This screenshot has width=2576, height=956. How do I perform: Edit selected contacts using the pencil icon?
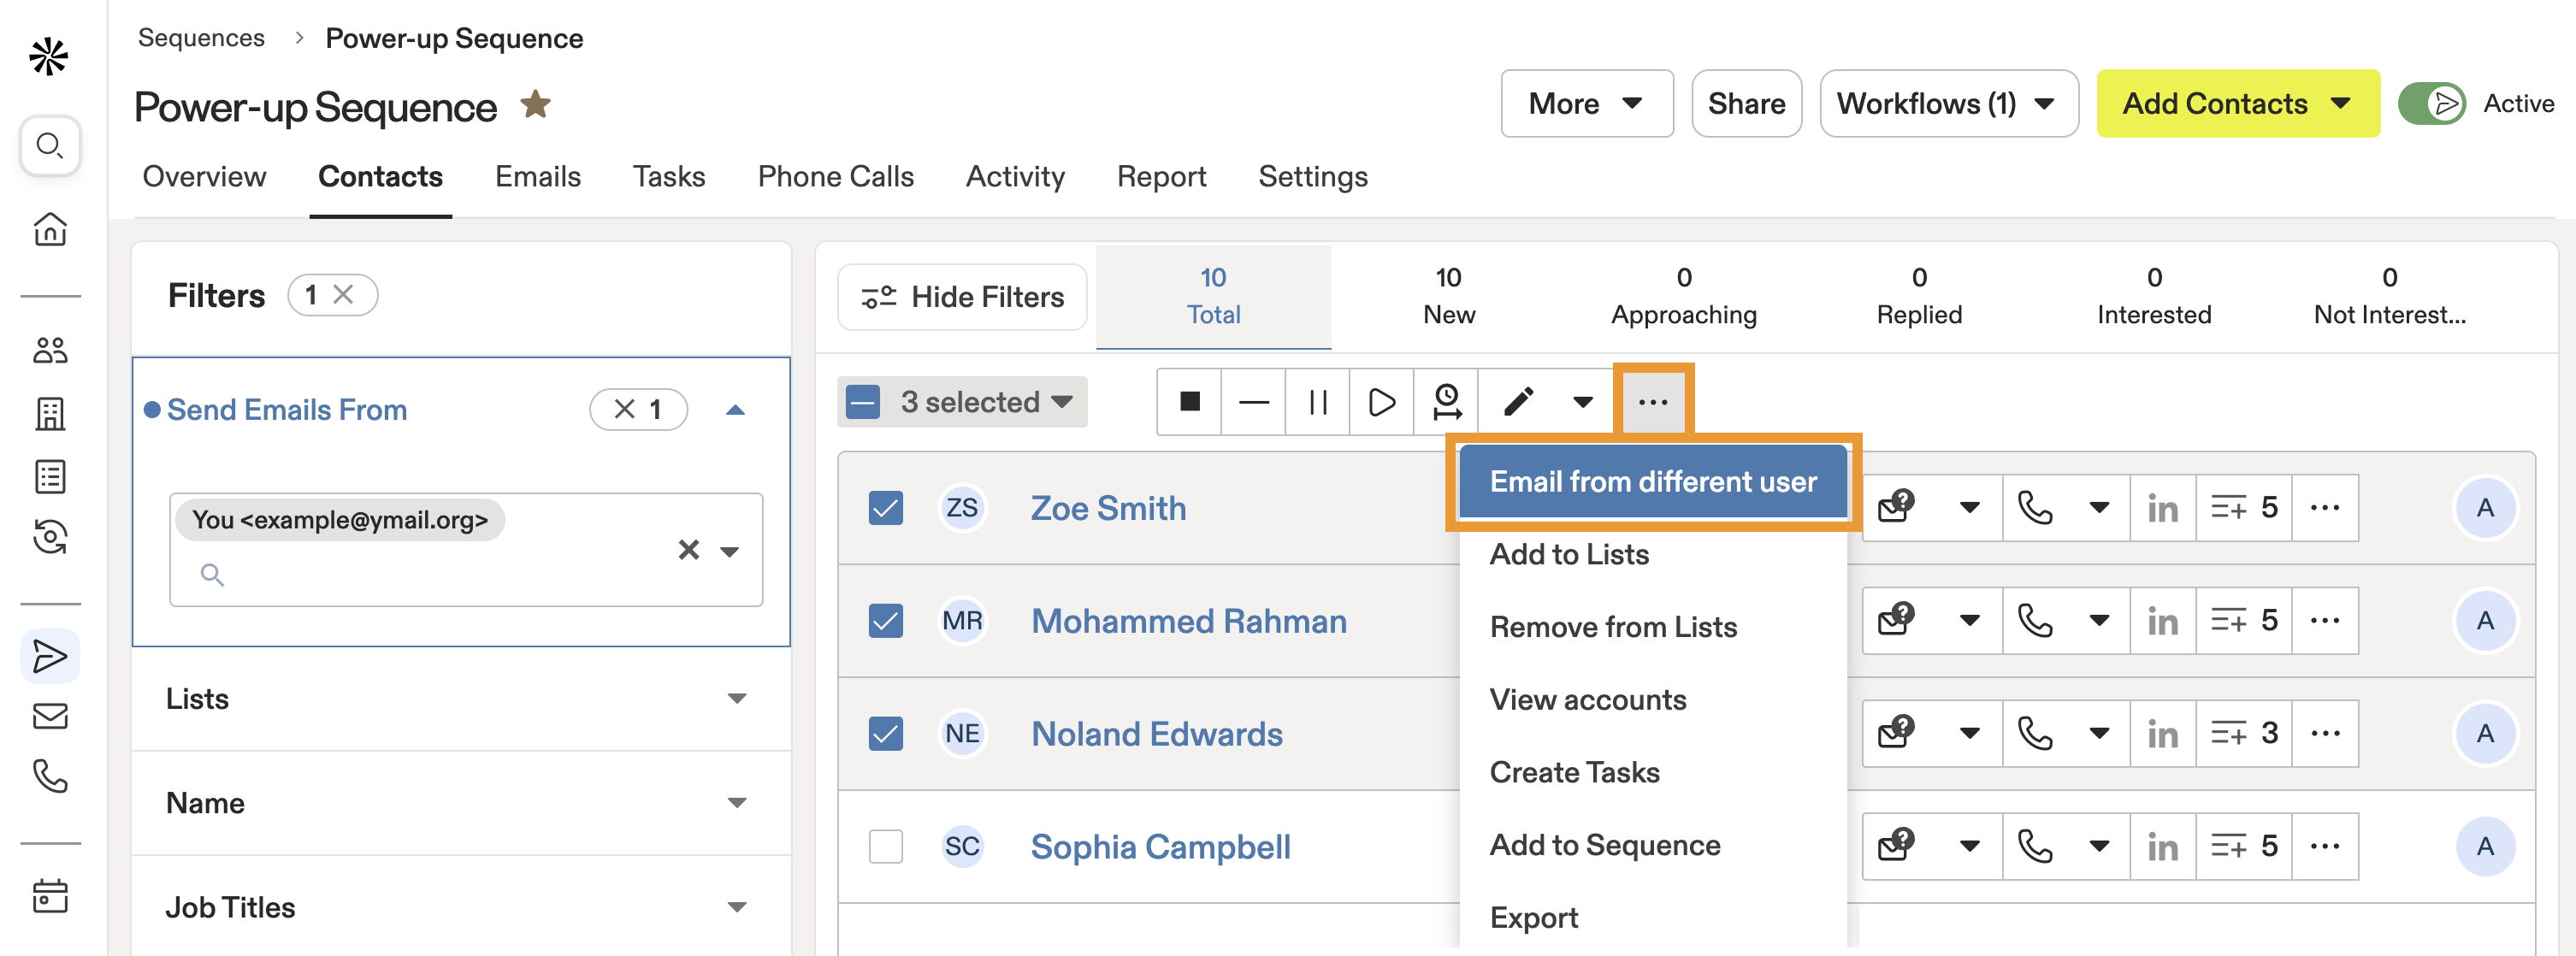point(1517,402)
